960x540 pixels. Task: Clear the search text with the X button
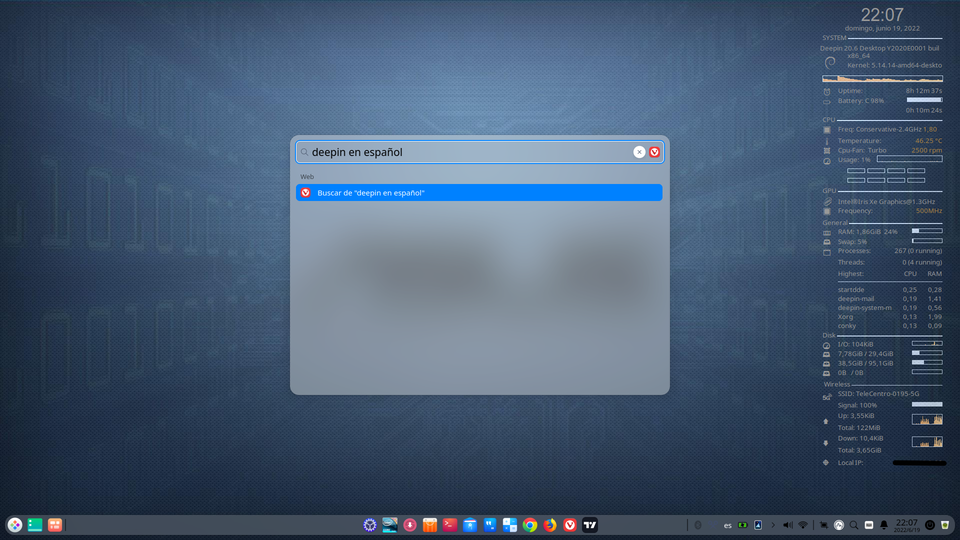639,152
